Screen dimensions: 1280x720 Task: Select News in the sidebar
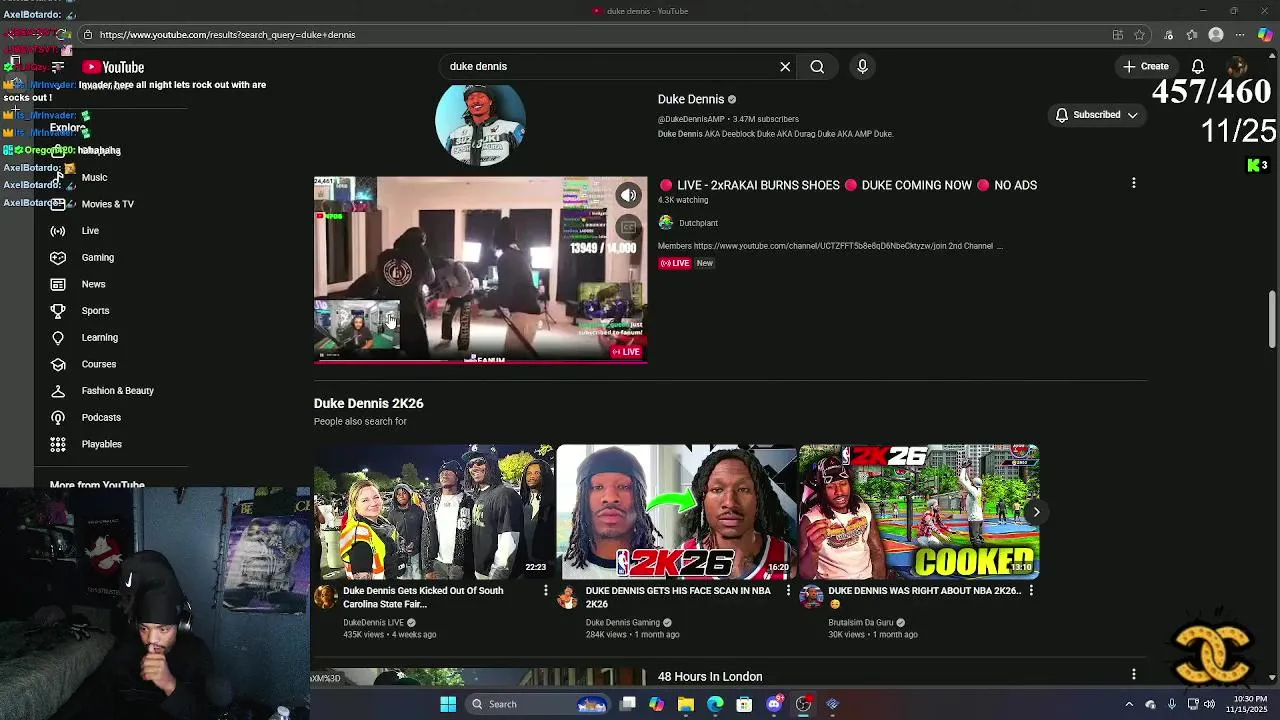[93, 284]
